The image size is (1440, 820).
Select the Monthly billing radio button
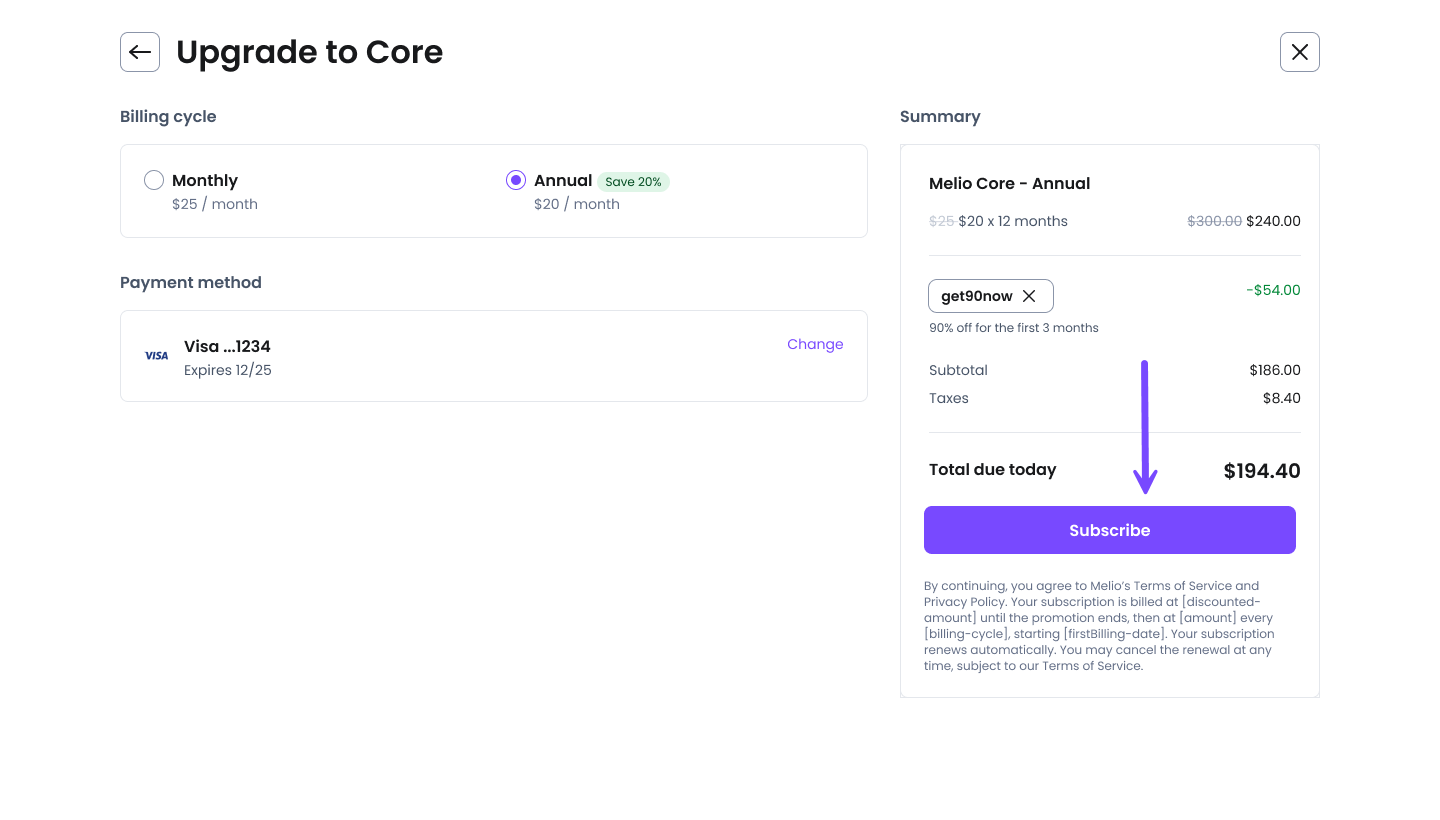point(154,180)
